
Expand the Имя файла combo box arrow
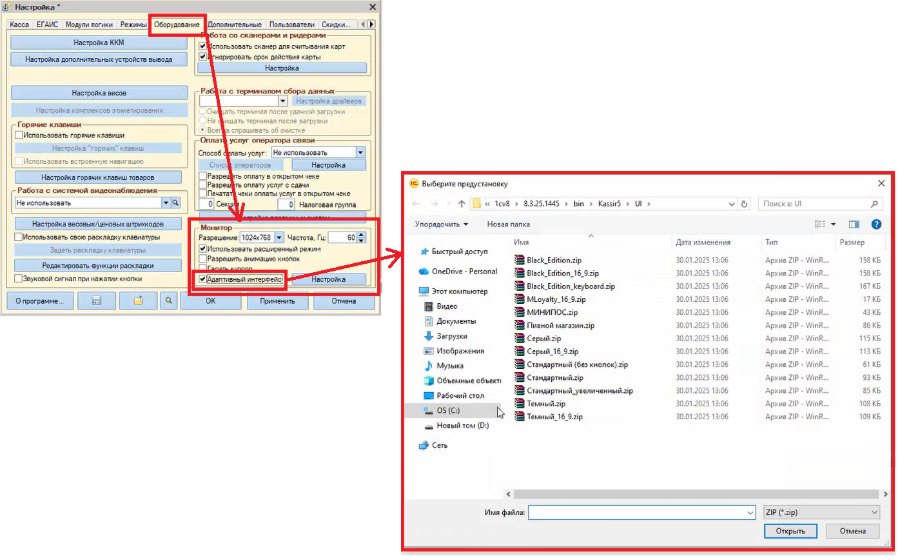pyautogui.click(x=750, y=512)
